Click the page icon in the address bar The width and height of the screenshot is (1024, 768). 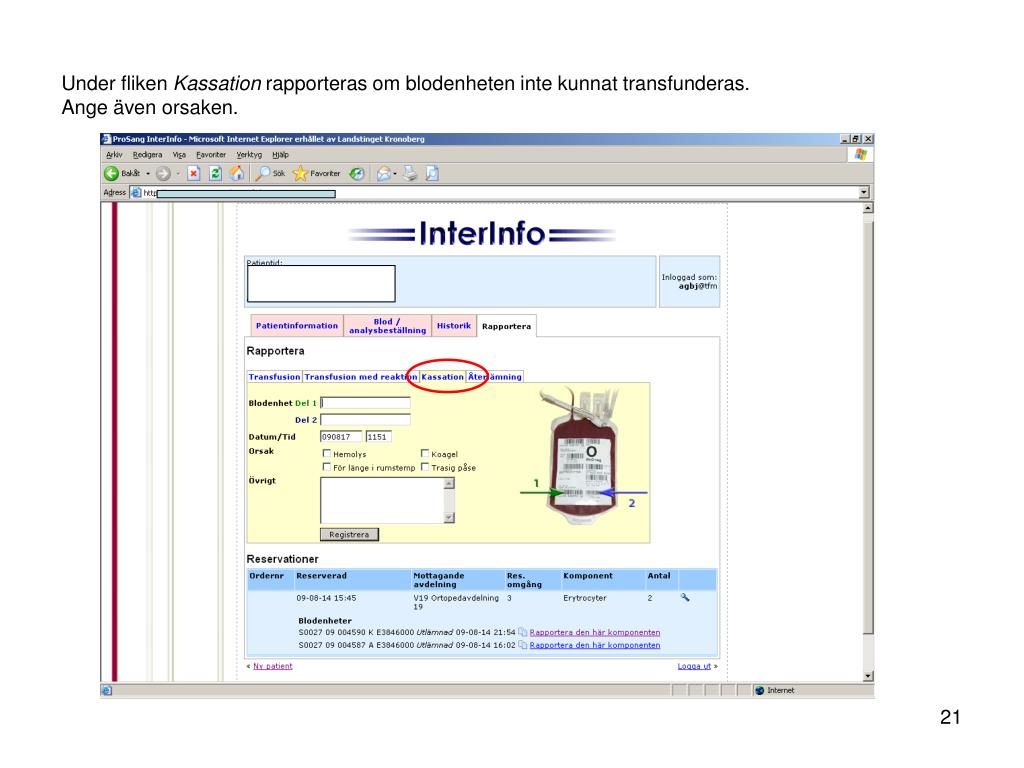click(136, 193)
